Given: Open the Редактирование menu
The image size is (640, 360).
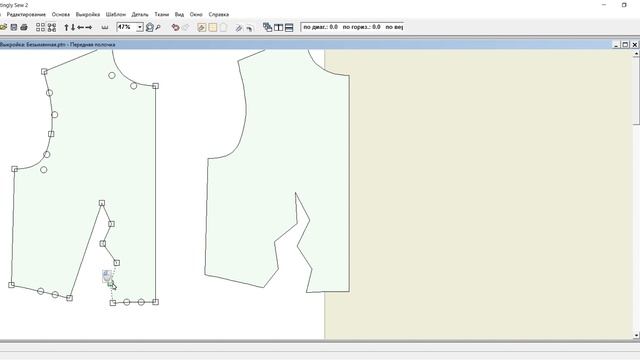Looking at the screenshot, I should pos(26,14).
